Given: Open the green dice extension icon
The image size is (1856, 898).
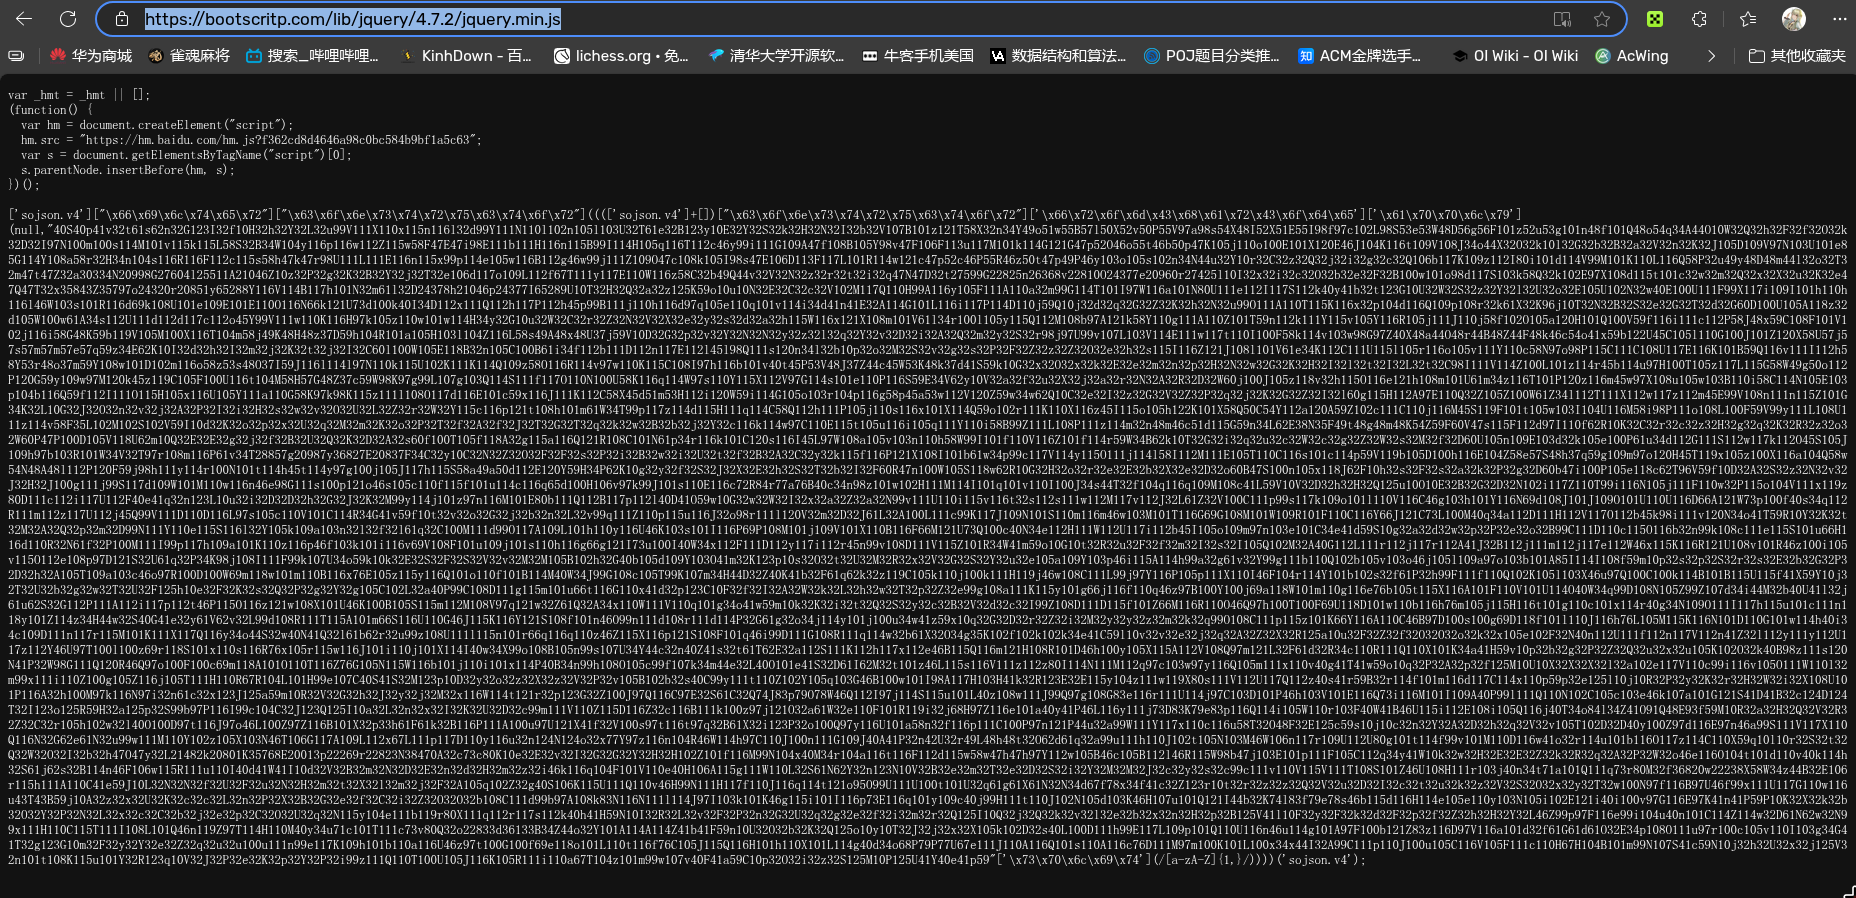Looking at the screenshot, I should click(1655, 19).
